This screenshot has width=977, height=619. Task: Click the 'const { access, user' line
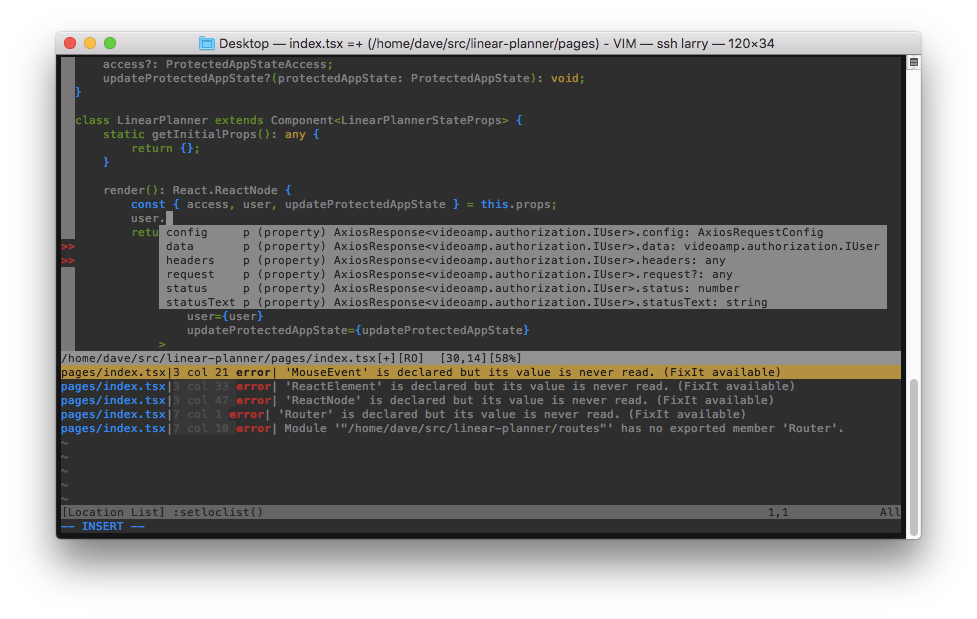point(343,204)
